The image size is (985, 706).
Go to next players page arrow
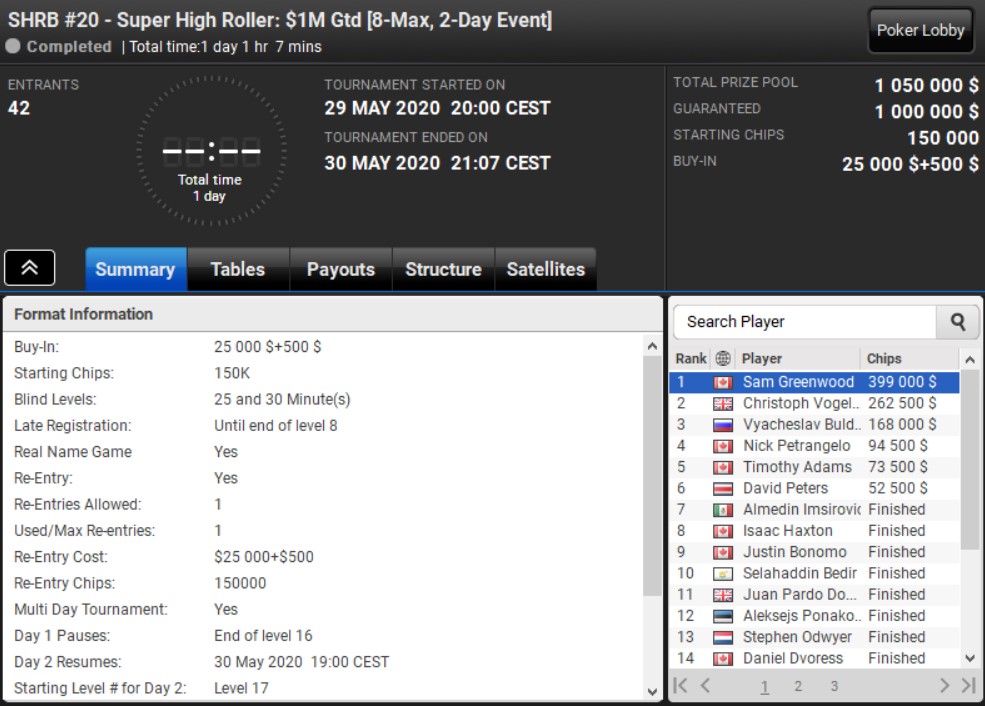[944, 685]
